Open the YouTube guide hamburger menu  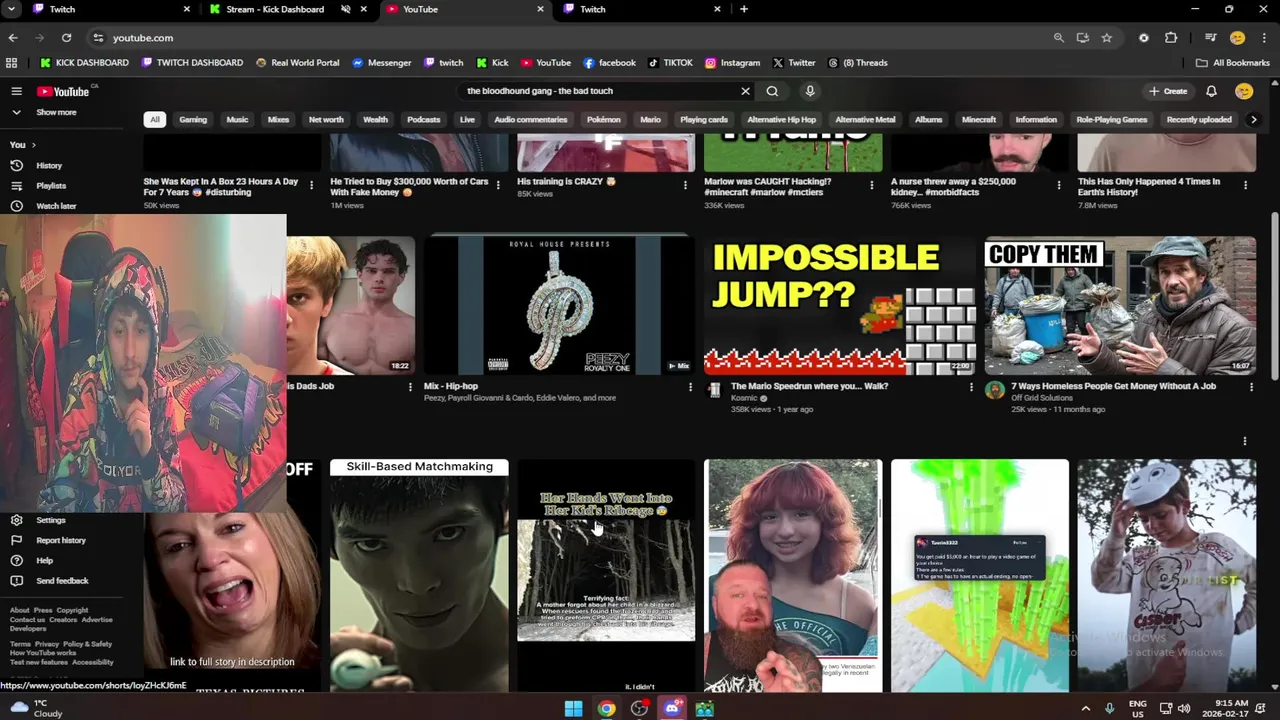(16, 91)
